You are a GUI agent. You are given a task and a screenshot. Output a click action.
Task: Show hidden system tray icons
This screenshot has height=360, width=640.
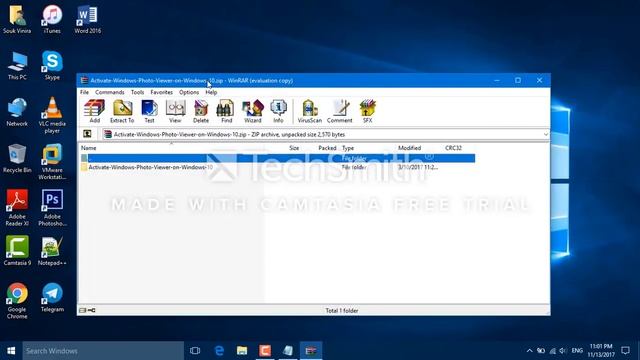pyautogui.click(x=529, y=351)
